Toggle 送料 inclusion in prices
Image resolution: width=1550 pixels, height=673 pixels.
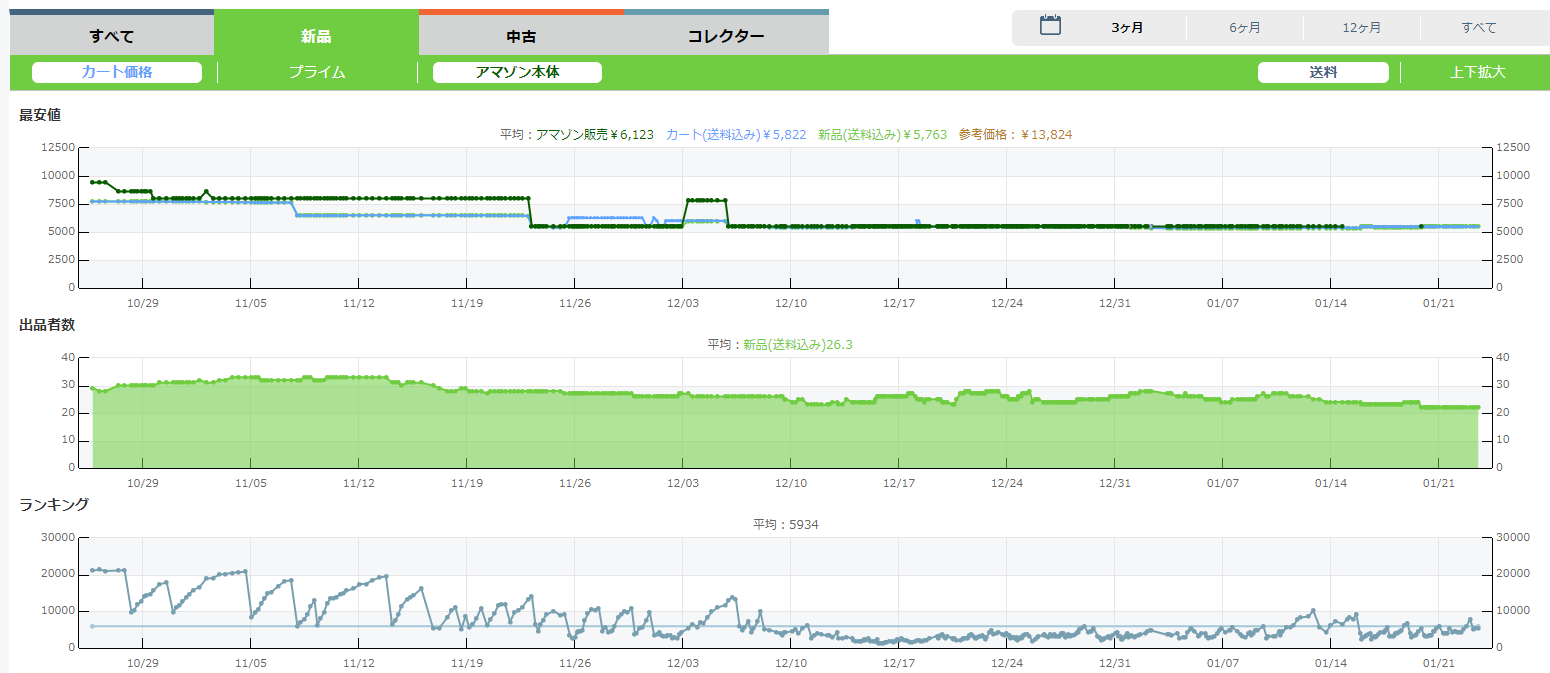pos(1323,72)
